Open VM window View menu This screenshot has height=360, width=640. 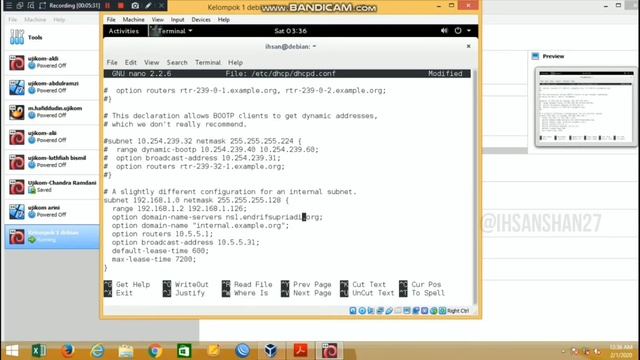(x=158, y=20)
